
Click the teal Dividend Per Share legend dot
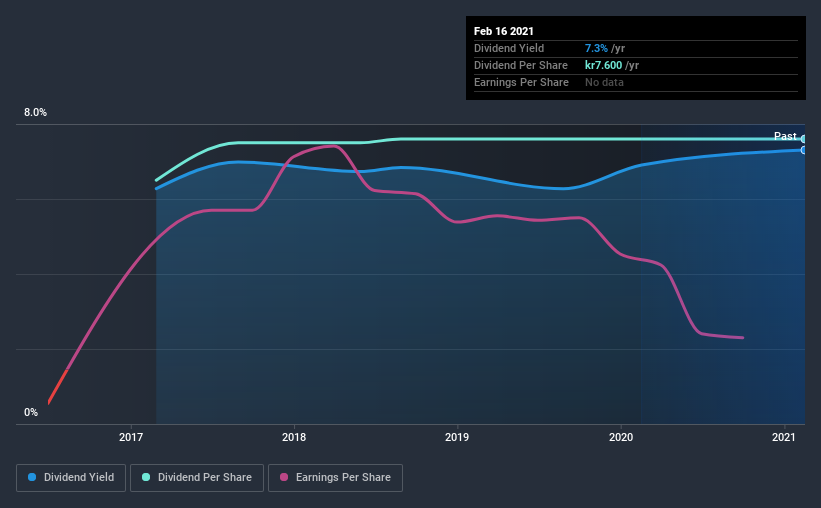pos(146,477)
